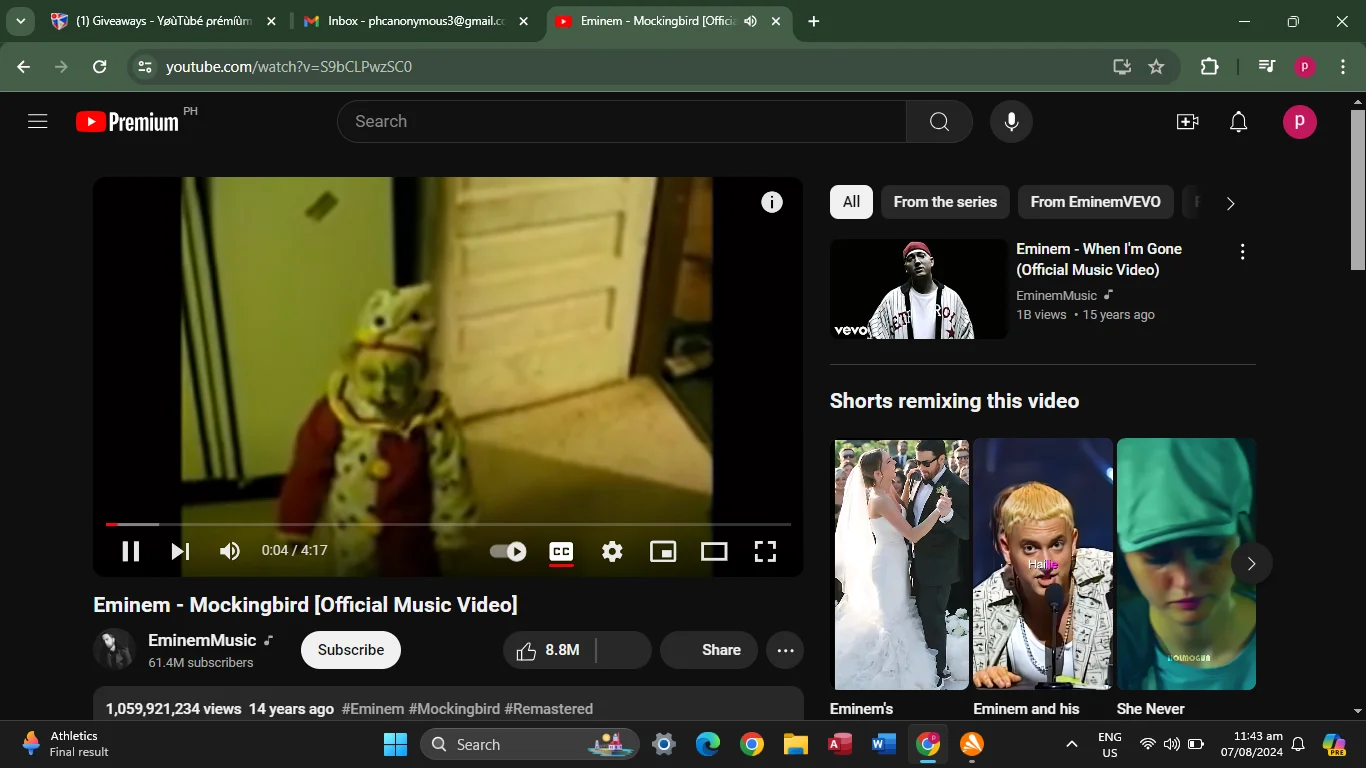
Task: Open File Explorer from taskbar
Action: pyautogui.click(x=796, y=744)
